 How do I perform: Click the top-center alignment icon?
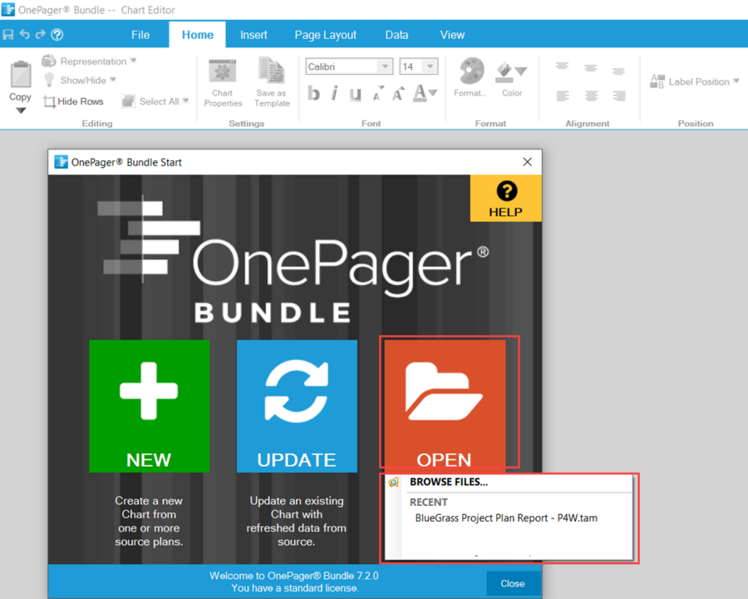click(x=591, y=68)
